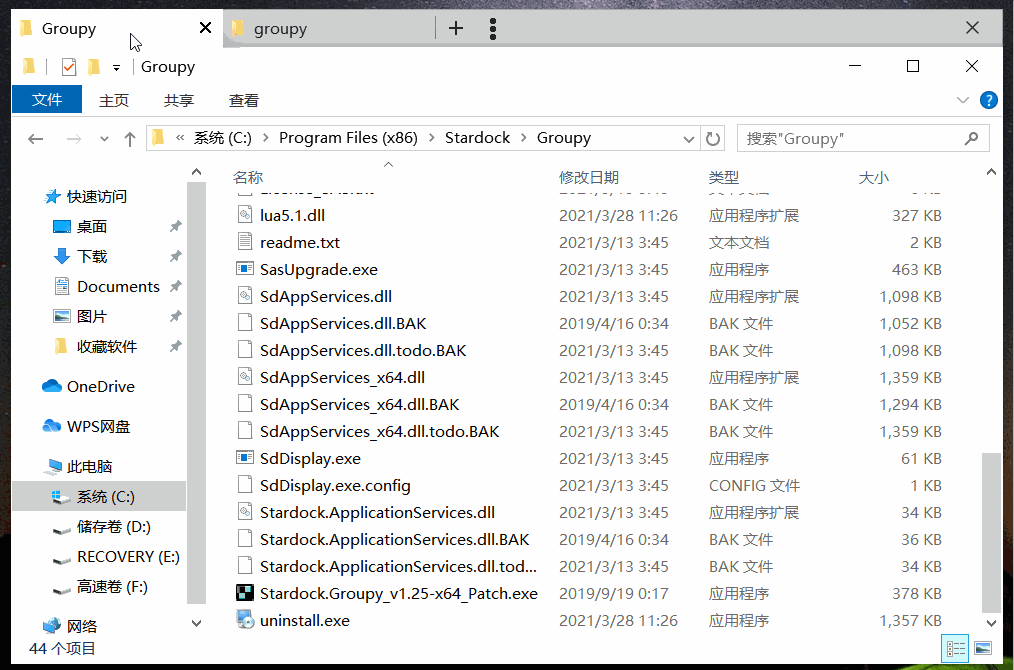This screenshot has height=670, width=1014.
Task: Select the SdAppServices.dll.BAK file name
Action: (x=343, y=323)
